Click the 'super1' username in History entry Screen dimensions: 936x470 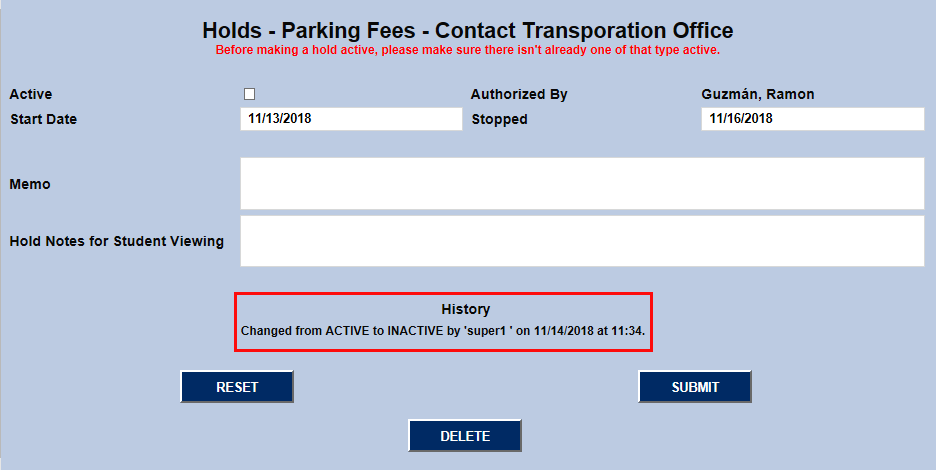(490, 330)
